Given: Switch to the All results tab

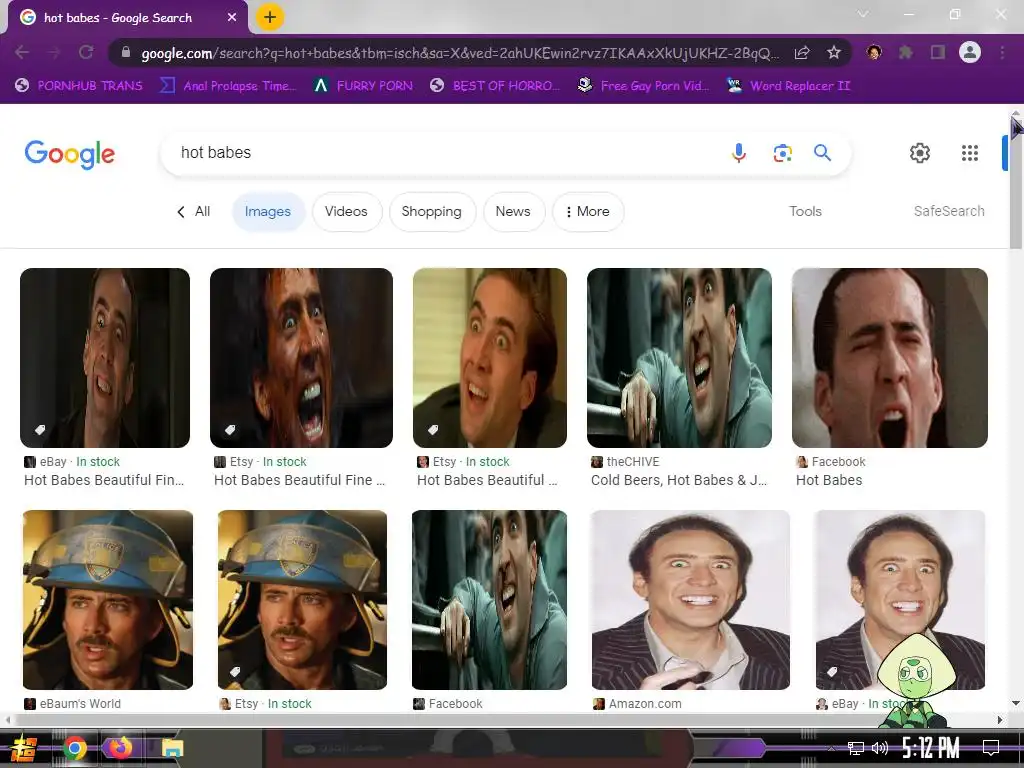Looking at the screenshot, I should pyautogui.click(x=202, y=212).
